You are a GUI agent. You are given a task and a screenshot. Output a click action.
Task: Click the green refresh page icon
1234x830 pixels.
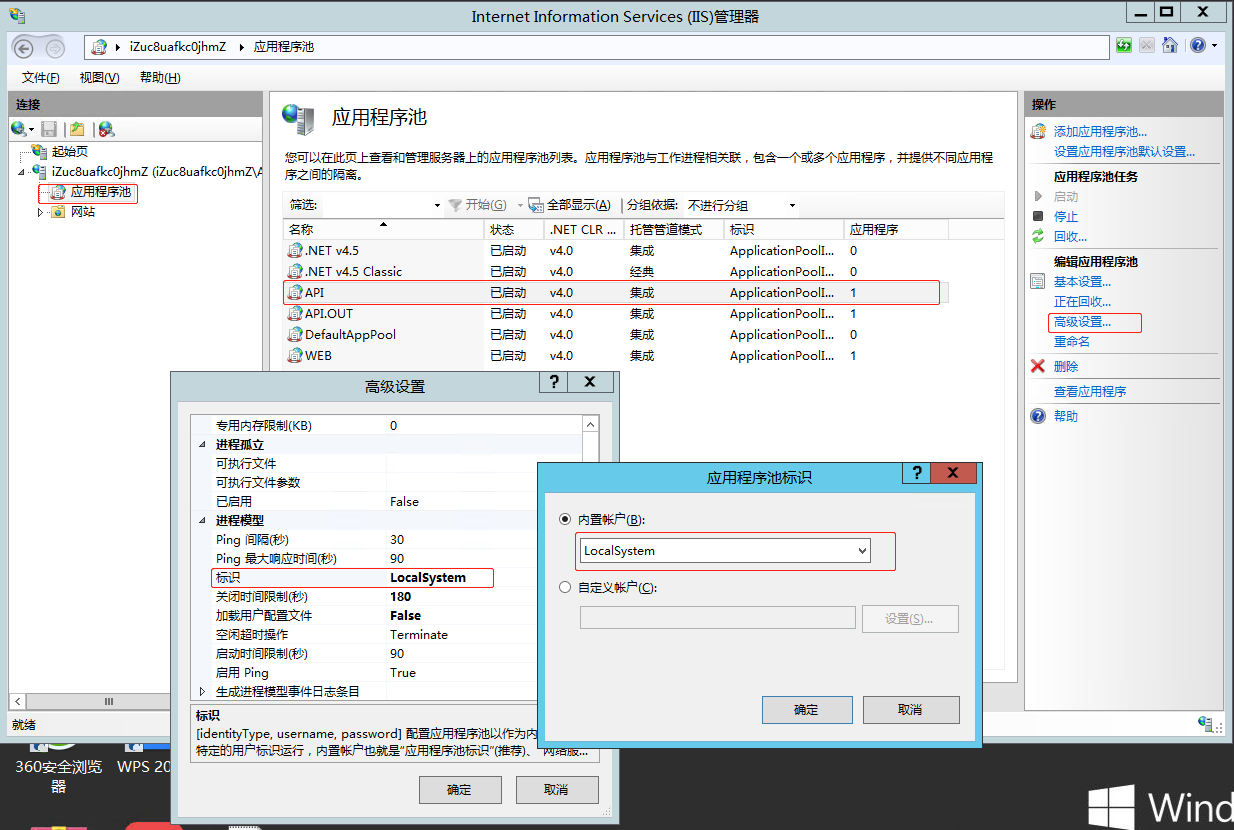[1124, 46]
